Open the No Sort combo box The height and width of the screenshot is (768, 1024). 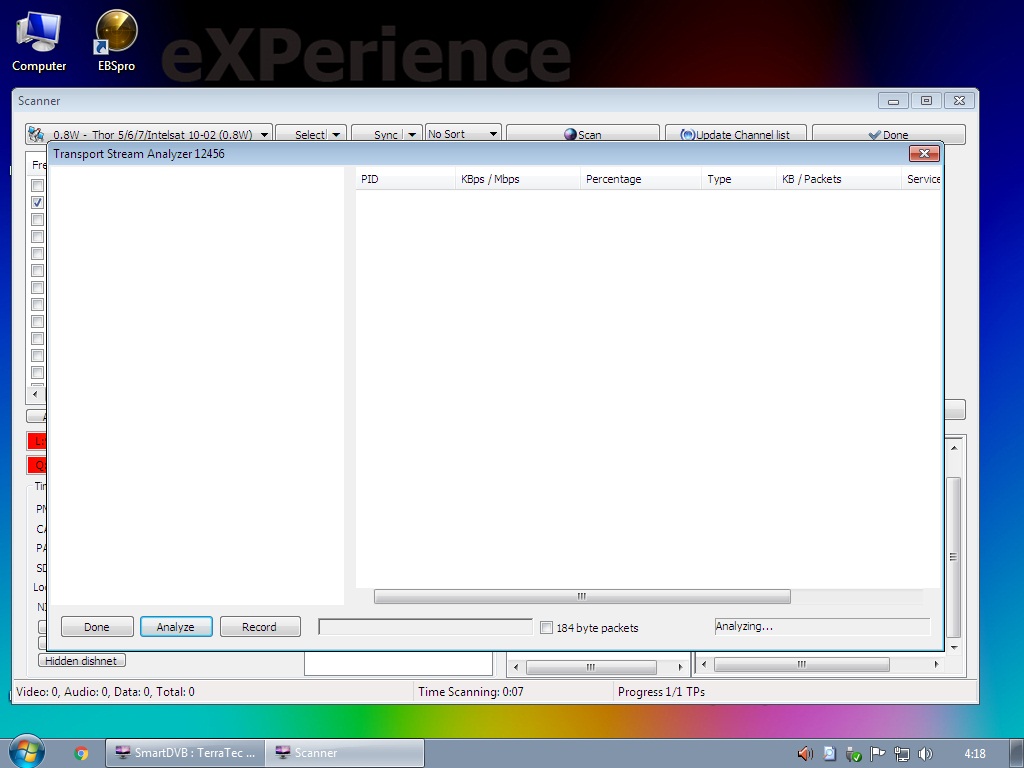(463, 134)
